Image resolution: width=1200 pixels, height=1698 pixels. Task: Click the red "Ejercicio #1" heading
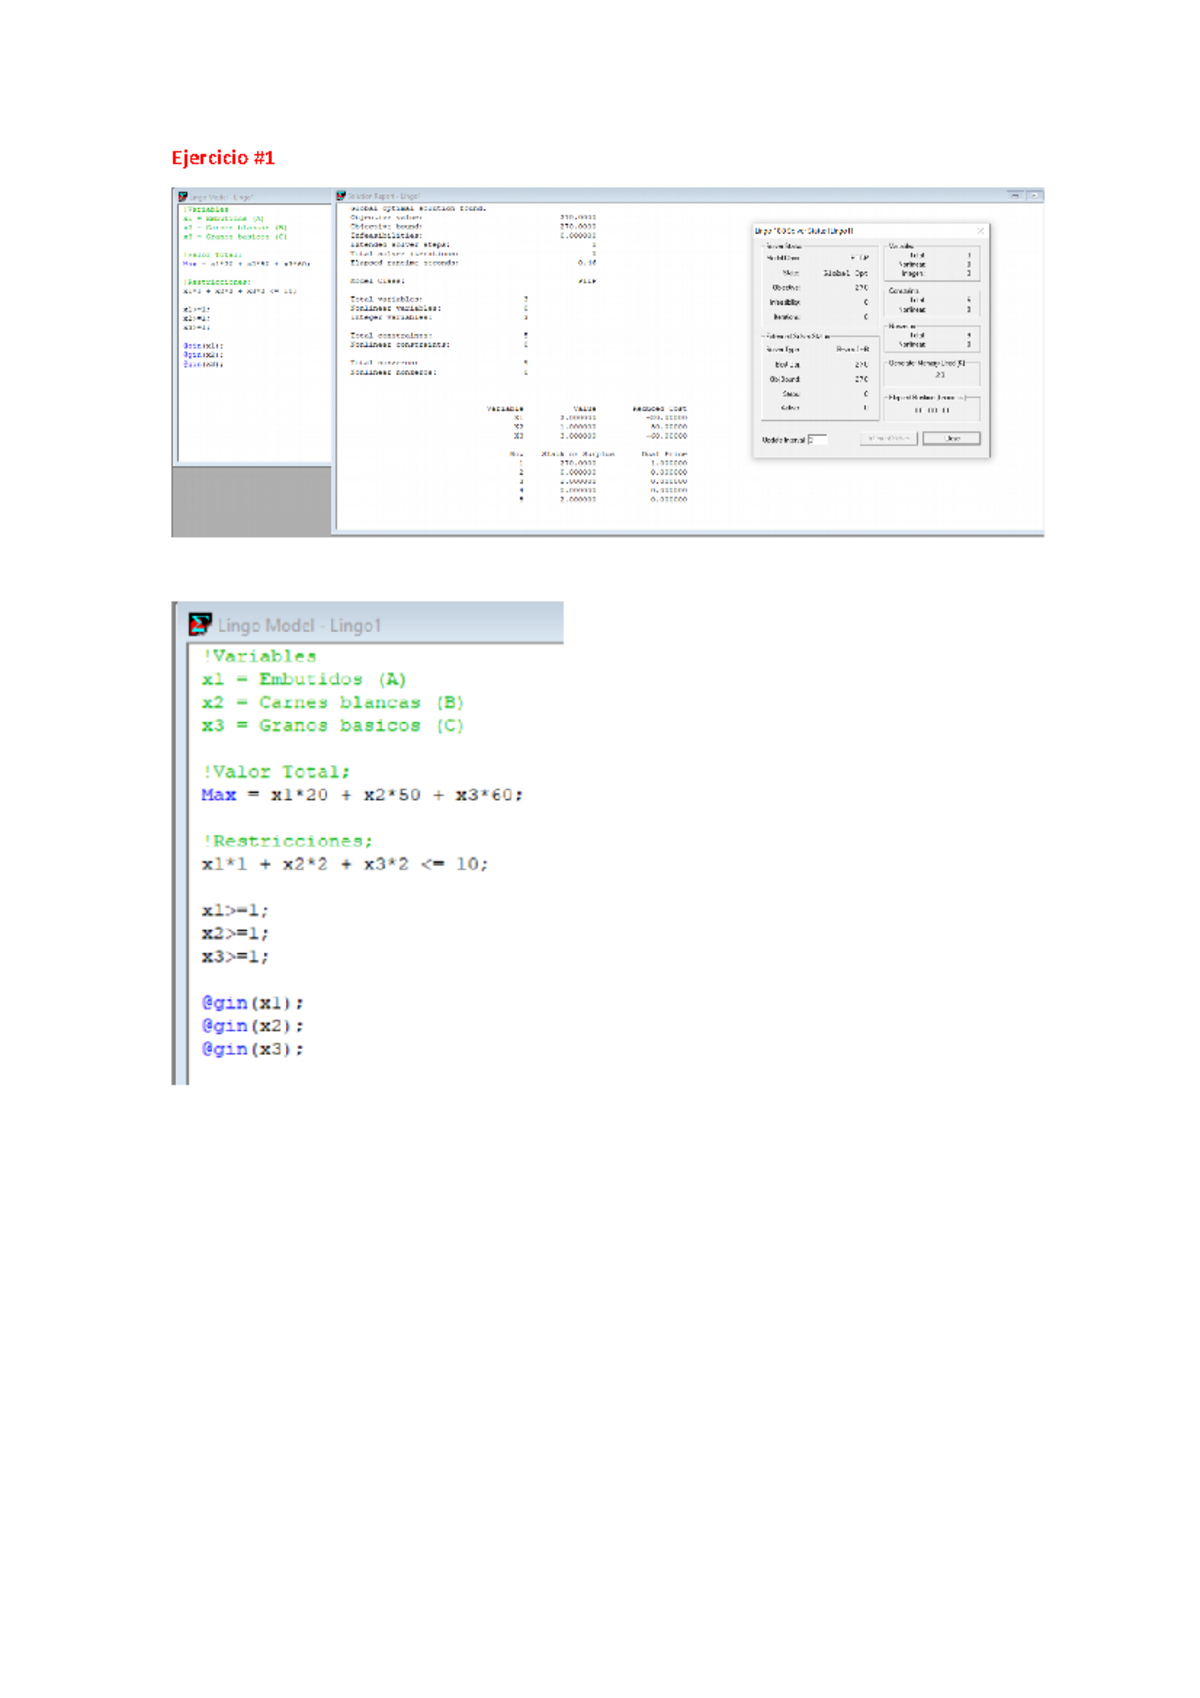click(x=223, y=158)
